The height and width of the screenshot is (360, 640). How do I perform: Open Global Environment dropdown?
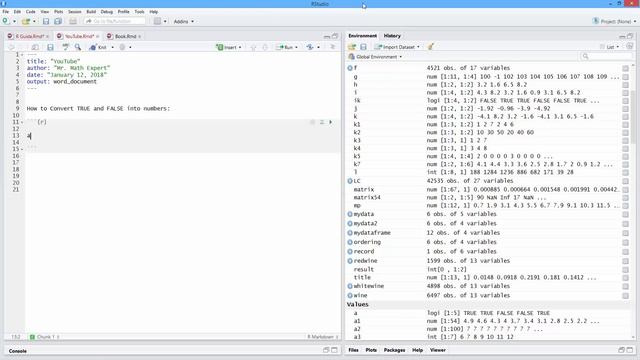(x=375, y=57)
